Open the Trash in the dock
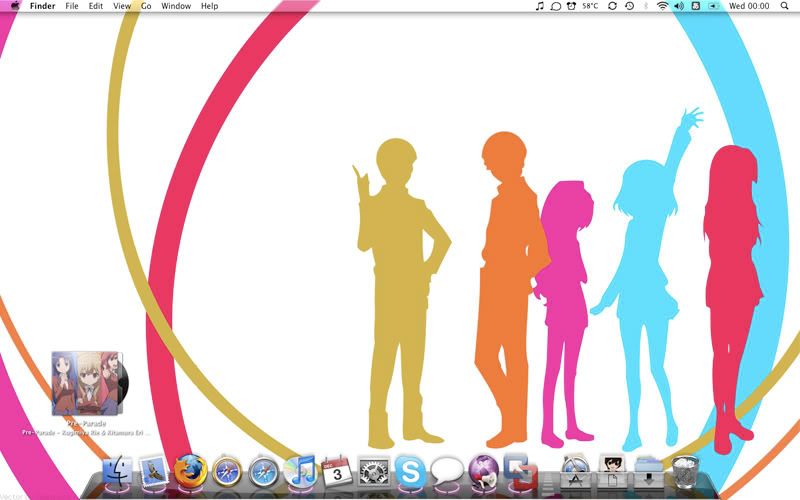 685,471
